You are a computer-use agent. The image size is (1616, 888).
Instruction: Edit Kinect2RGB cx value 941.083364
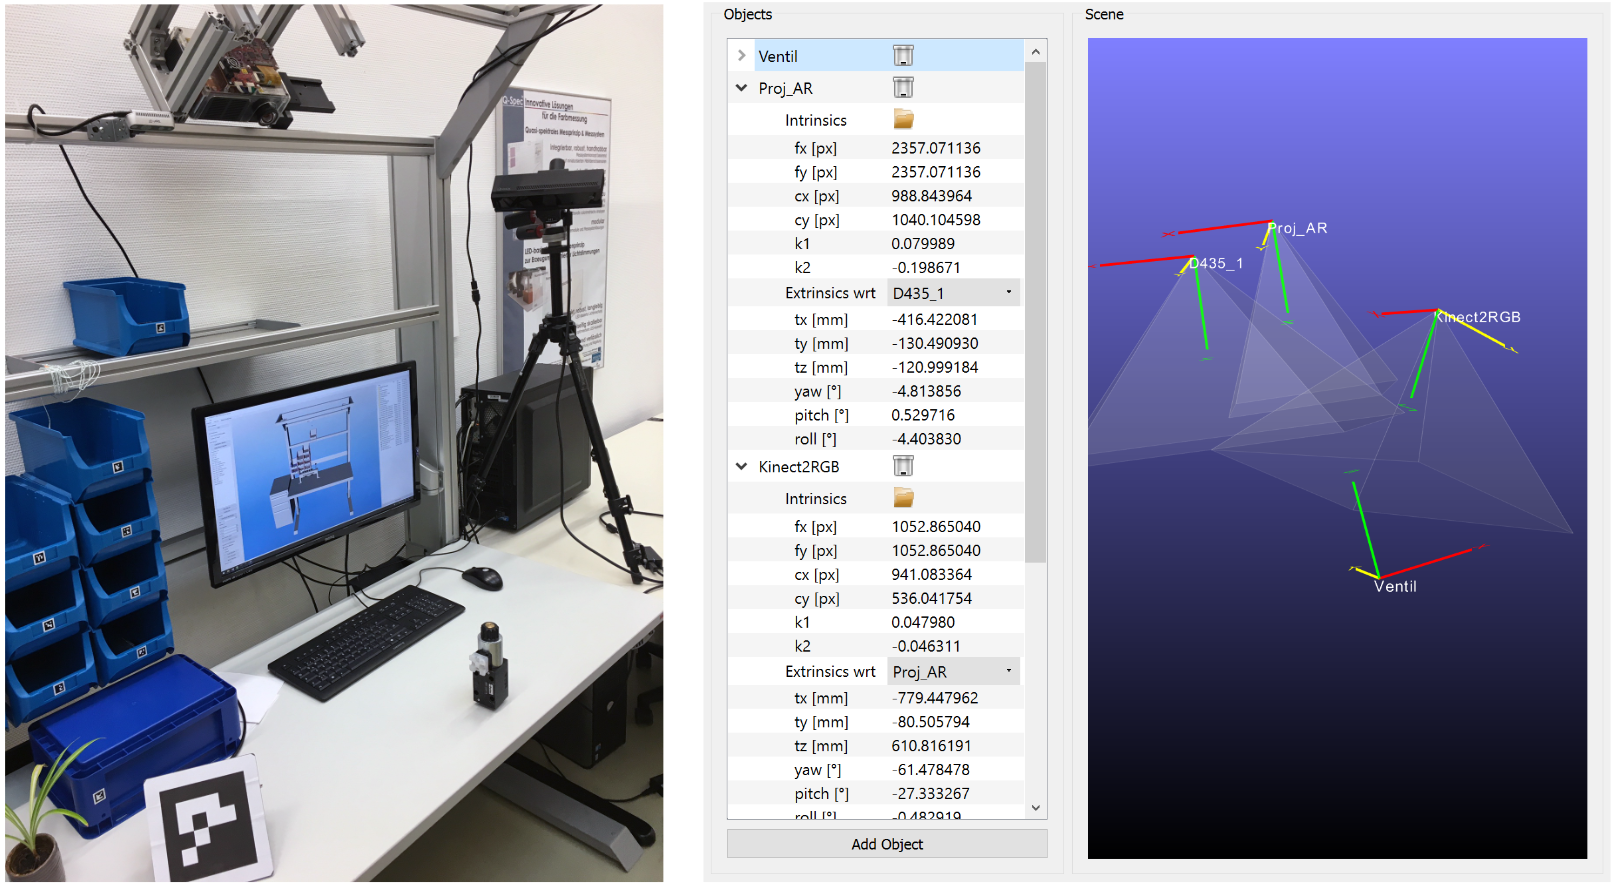[932, 575]
